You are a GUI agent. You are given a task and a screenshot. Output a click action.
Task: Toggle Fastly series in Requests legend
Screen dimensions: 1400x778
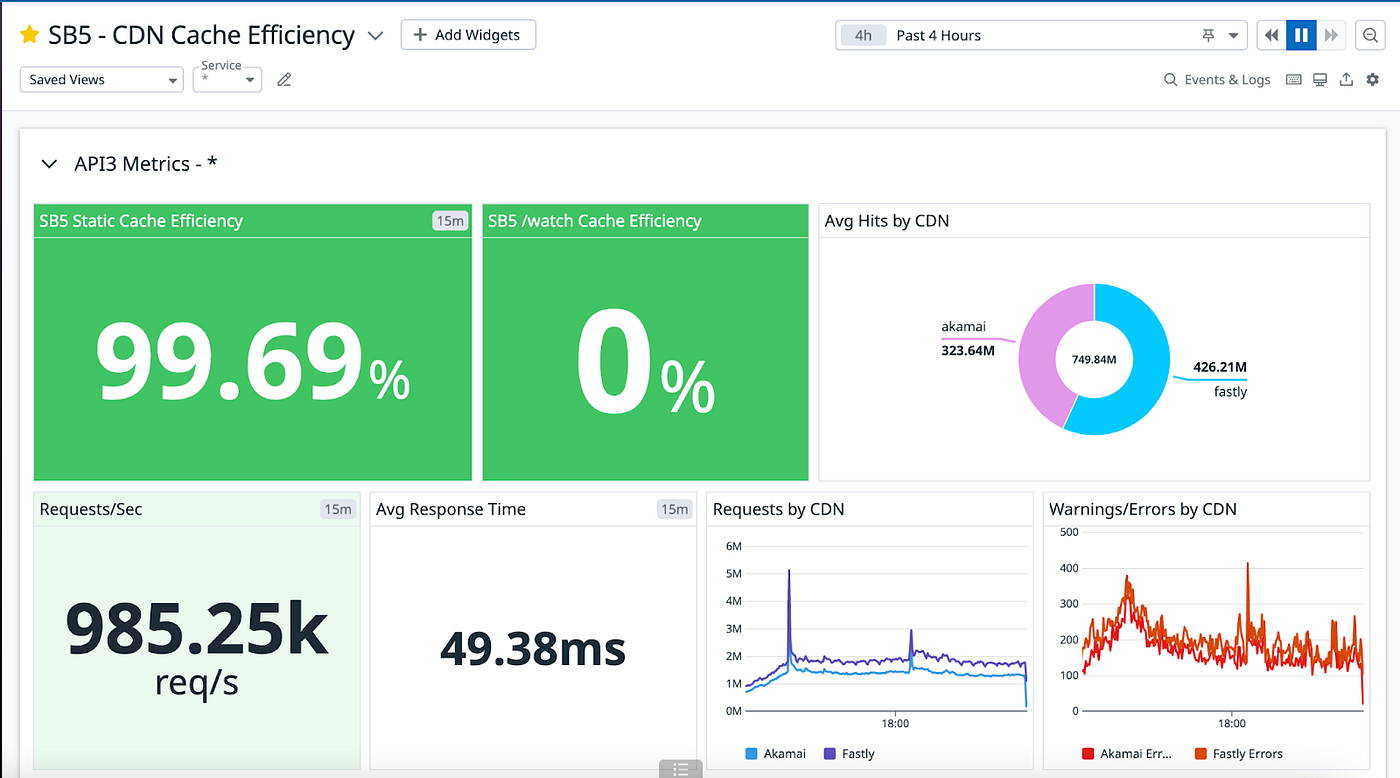[849, 754]
